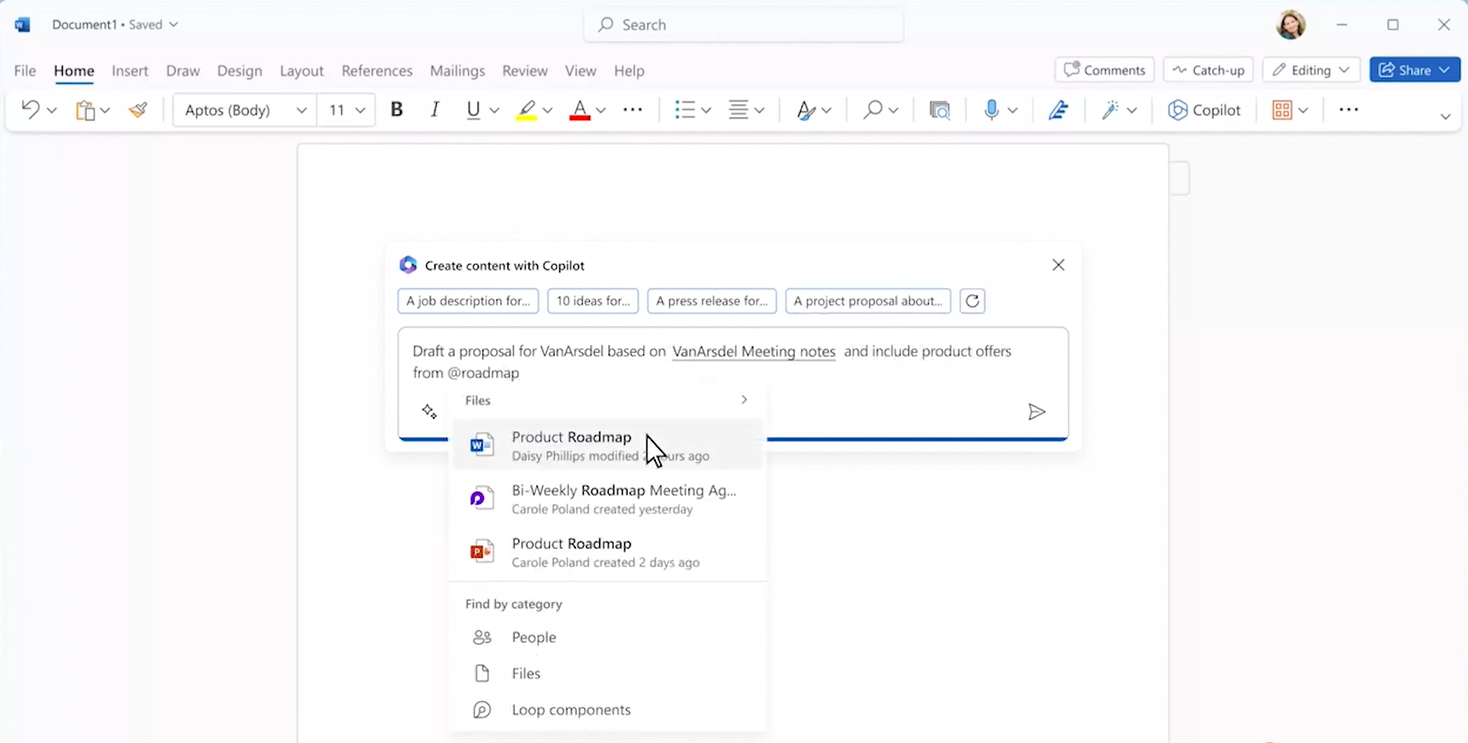Close the Create content with Copilot dialog
The image size is (1468, 743).
click(1058, 265)
